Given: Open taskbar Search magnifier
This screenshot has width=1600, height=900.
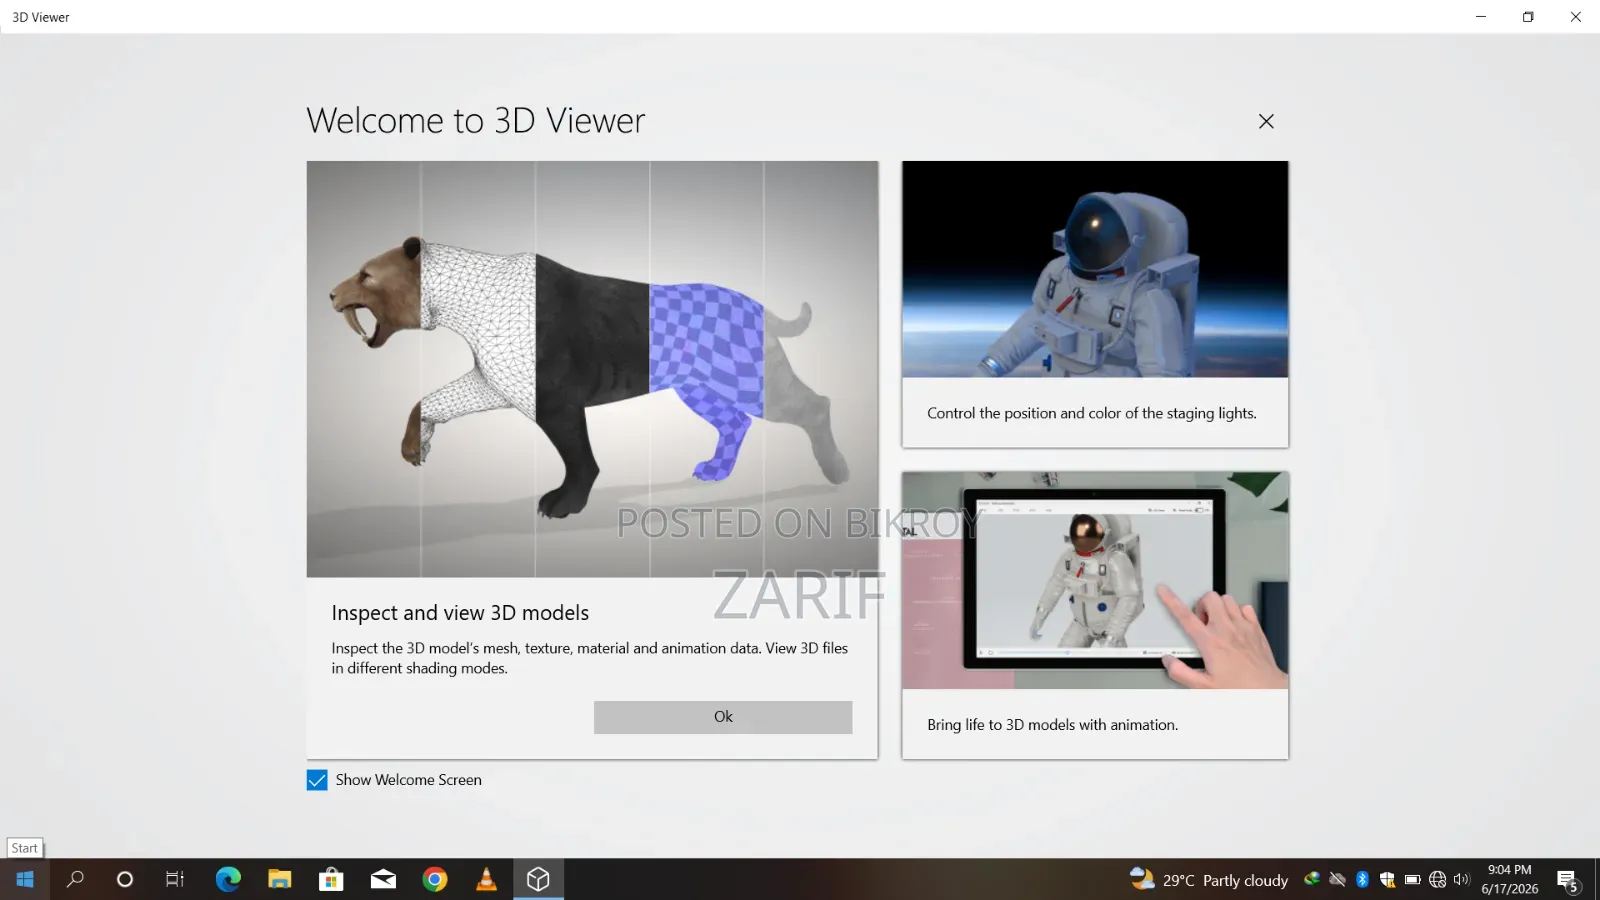Looking at the screenshot, I should (x=75, y=880).
